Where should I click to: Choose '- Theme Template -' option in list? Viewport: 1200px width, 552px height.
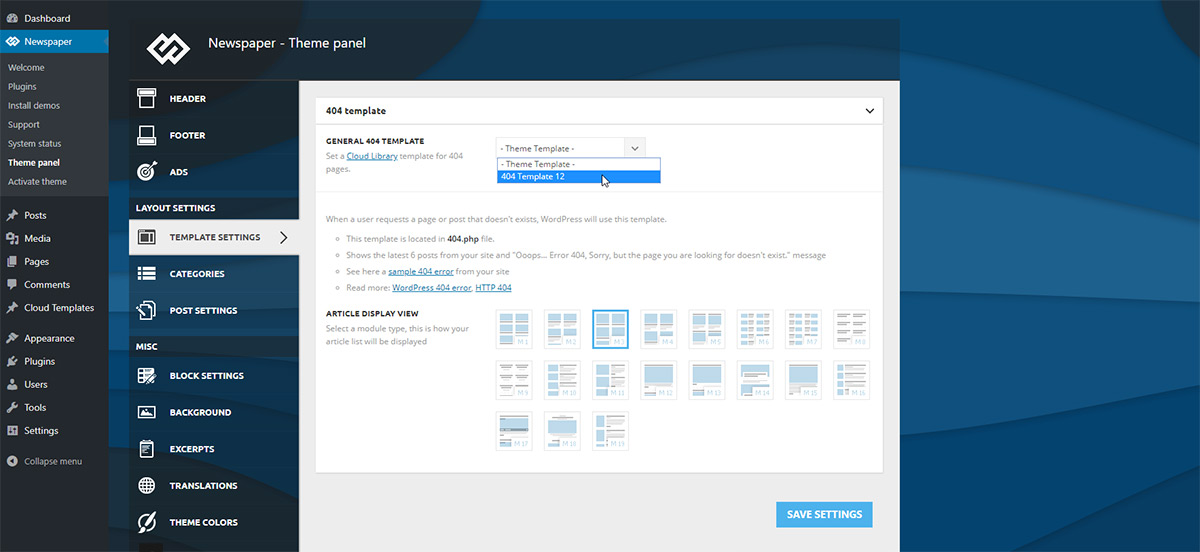coord(578,164)
